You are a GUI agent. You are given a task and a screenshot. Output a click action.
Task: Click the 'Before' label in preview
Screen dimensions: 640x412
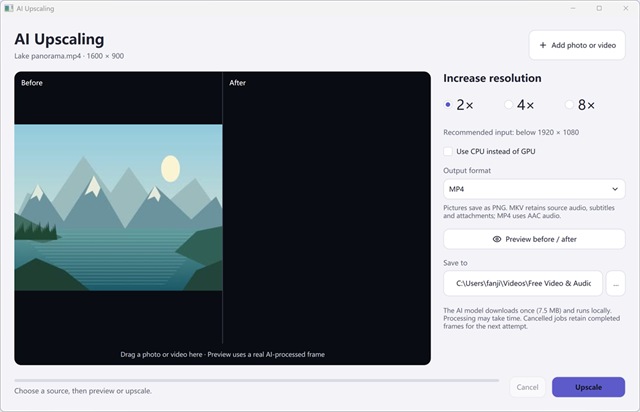pyautogui.click(x=32, y=83)
